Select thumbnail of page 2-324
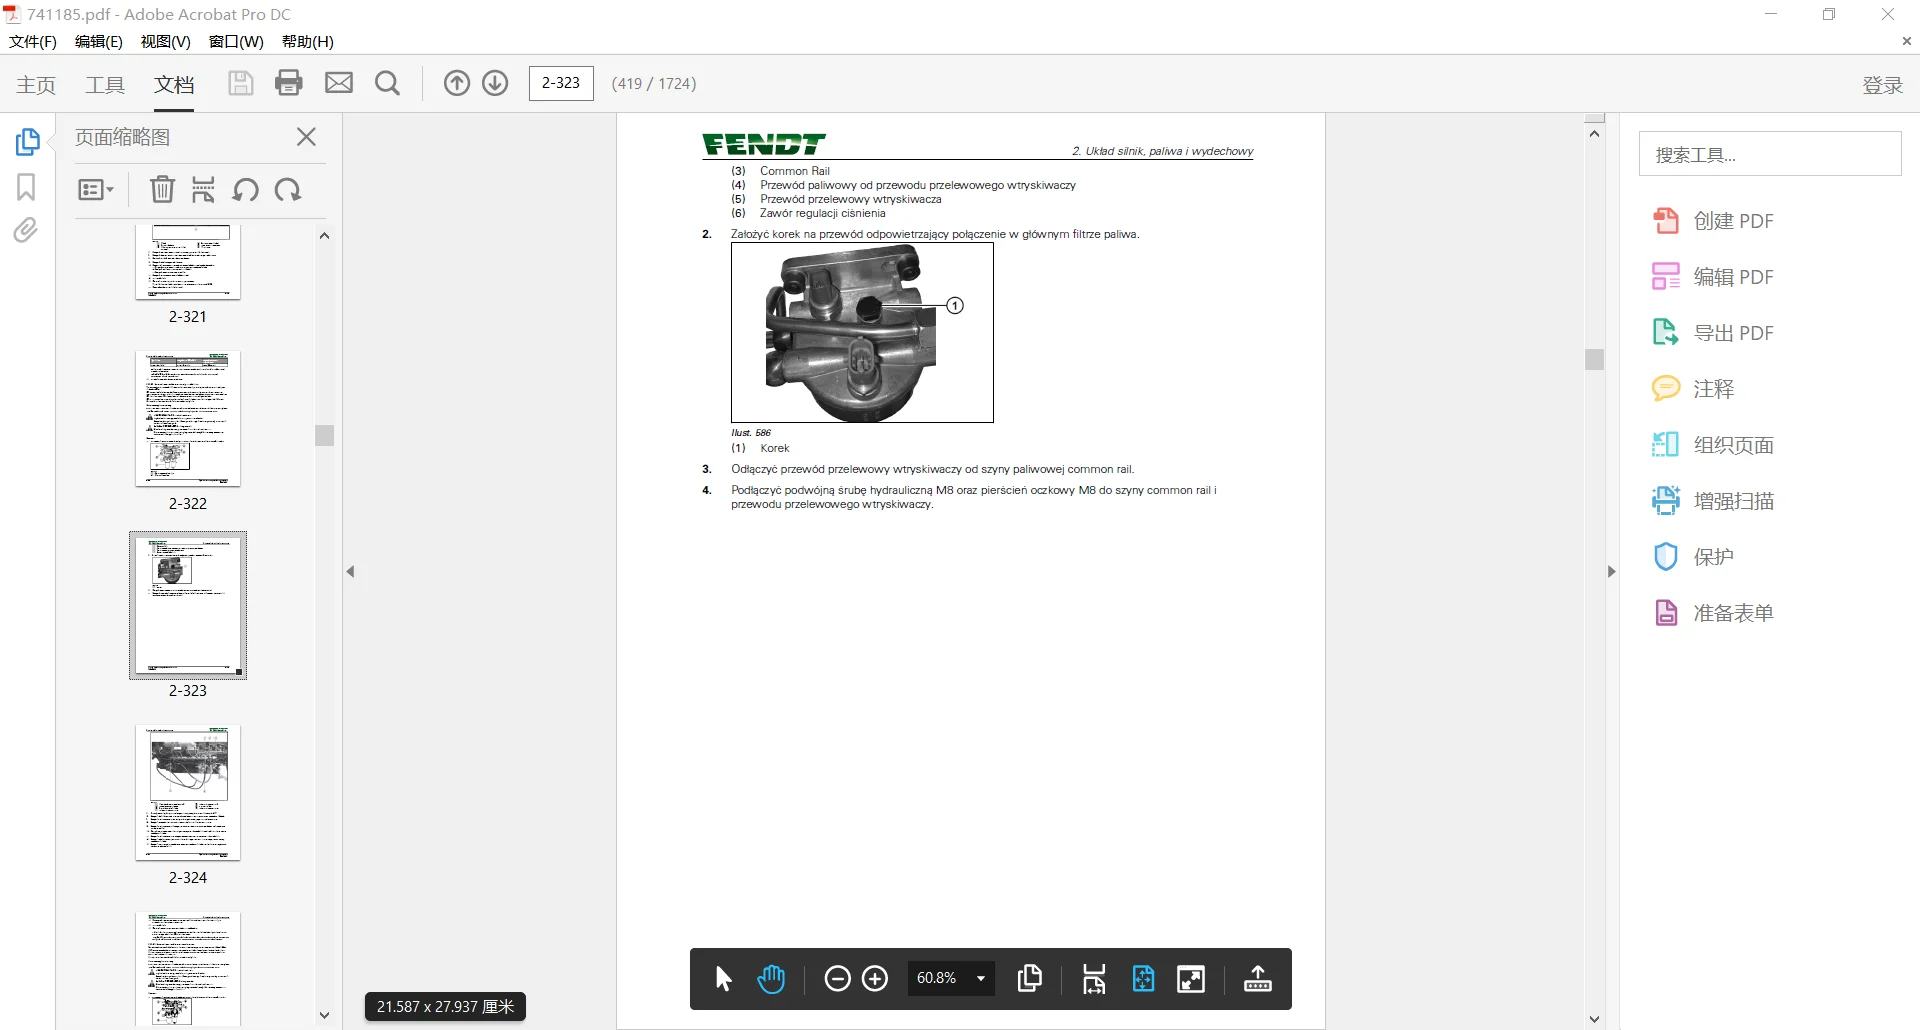Viewport: 1920px width, 1030px height. coord(188,793)
